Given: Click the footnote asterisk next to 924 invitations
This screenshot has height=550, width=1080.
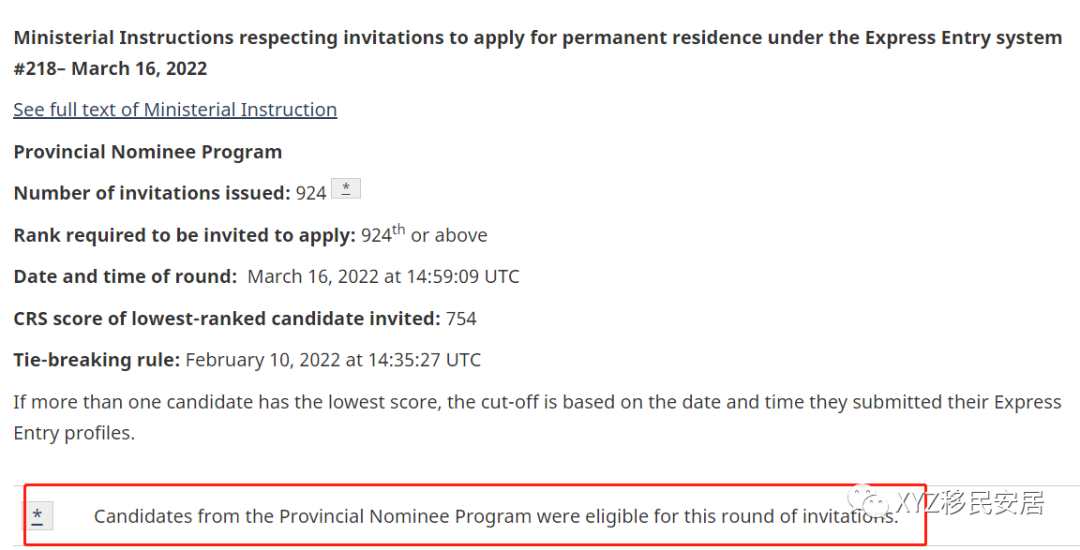Looking at the screenshot, I should coord(346,189).
